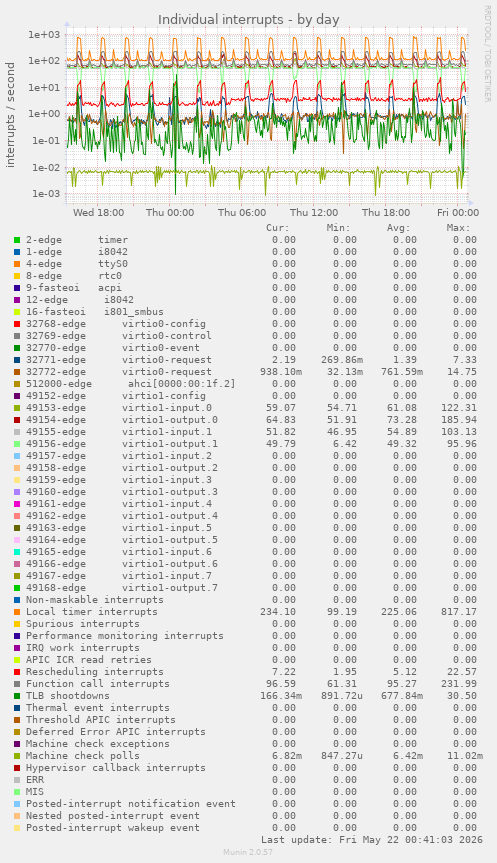Click the virtio0-request 32771-edge swatch
The height and width of the screenshot is (863, 497).
[17, 360]
